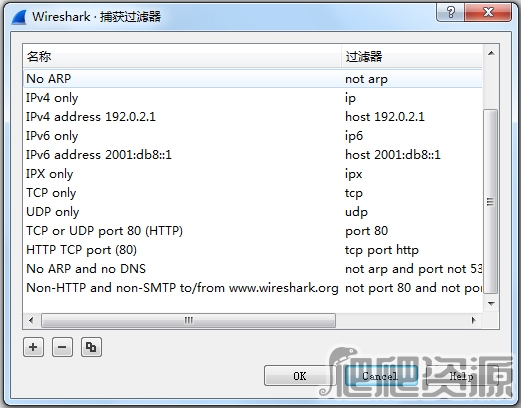Click the OK button
The height and width of the screenshot is (408, 521).
coord(299,376)
